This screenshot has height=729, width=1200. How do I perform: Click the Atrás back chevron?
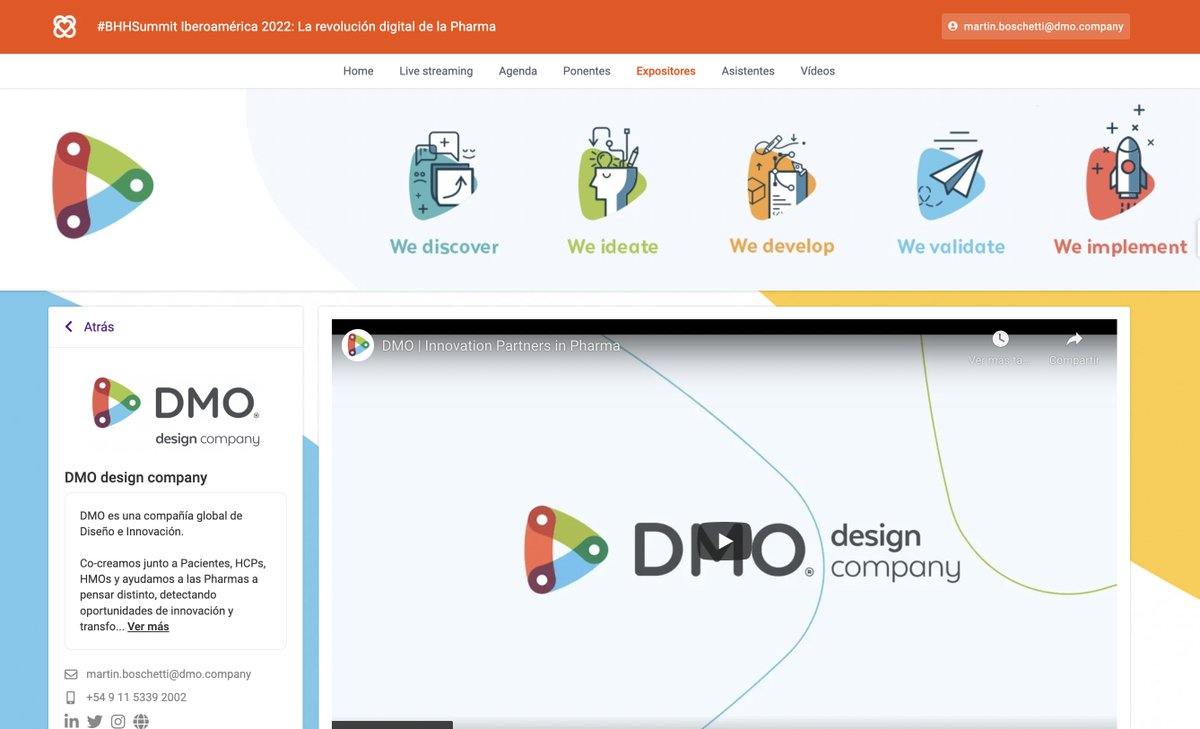pyautogui.click(x=69, y=327)
